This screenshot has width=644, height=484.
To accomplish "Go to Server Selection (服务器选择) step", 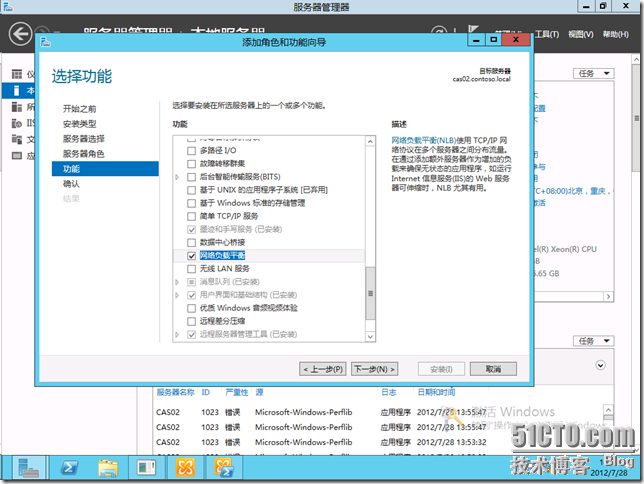I will point(83,139).
